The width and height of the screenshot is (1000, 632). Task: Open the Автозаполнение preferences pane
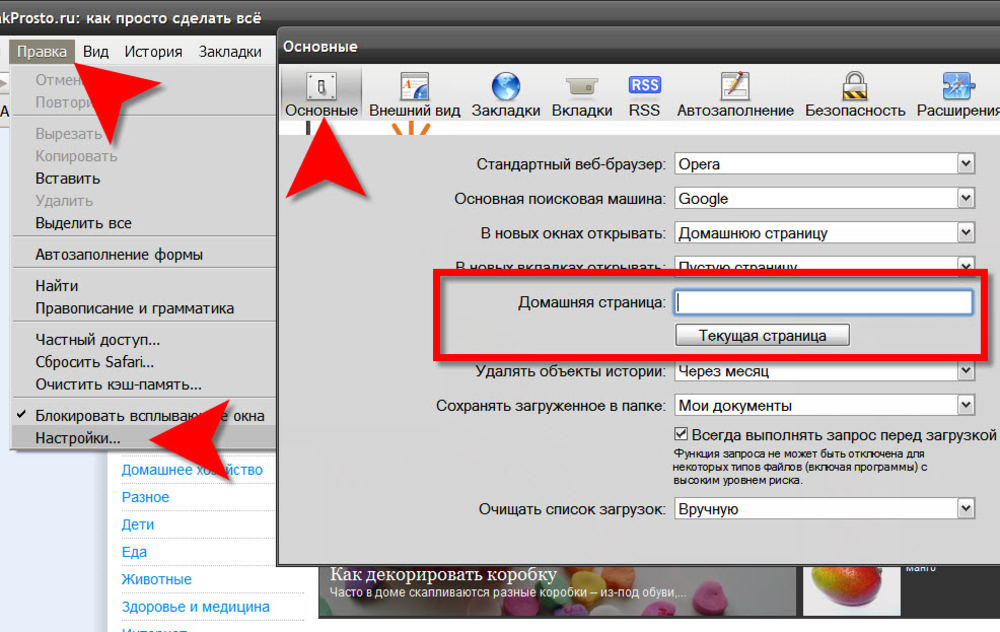pos(735,94)
